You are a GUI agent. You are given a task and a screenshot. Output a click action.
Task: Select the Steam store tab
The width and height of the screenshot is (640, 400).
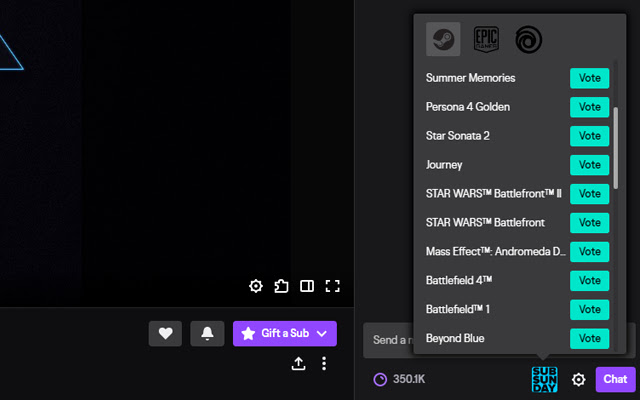443,39
